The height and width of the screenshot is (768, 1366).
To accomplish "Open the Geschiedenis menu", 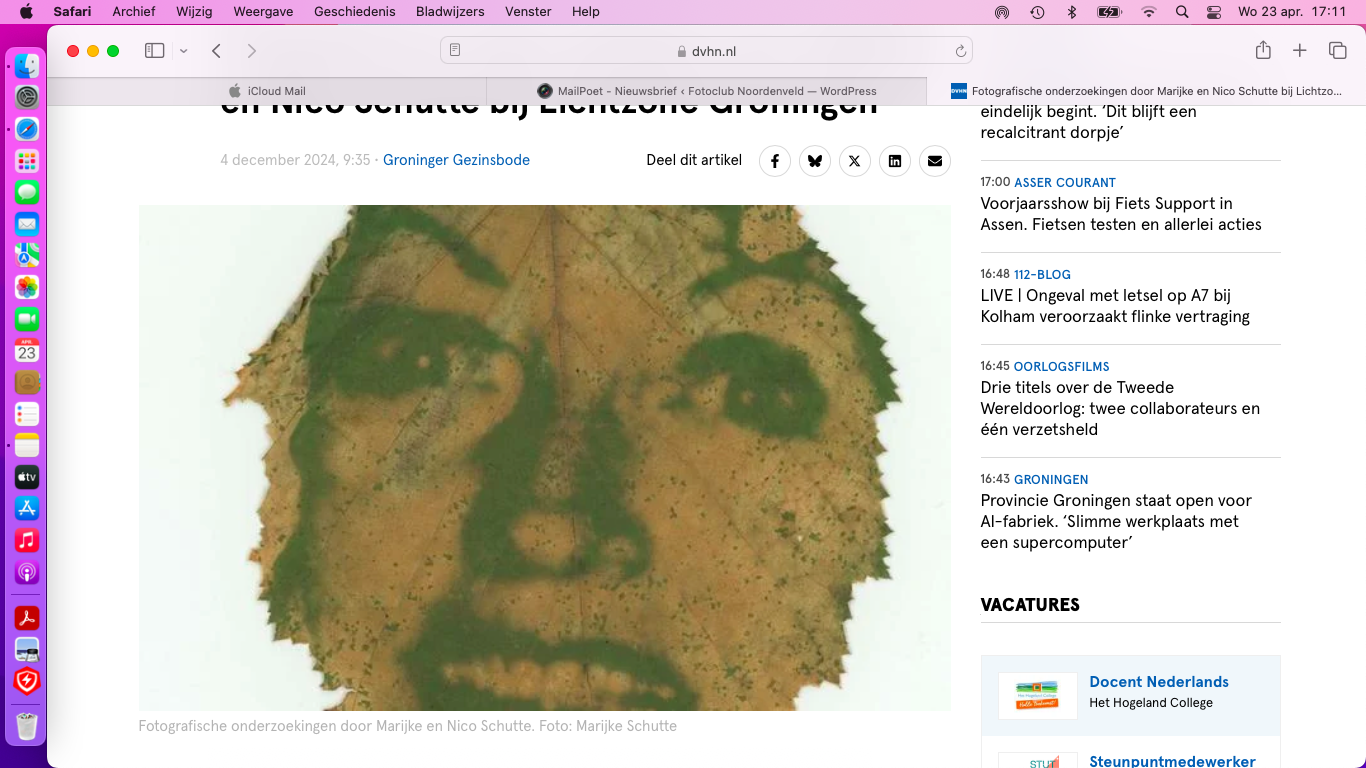I will (x=355, y=12).
